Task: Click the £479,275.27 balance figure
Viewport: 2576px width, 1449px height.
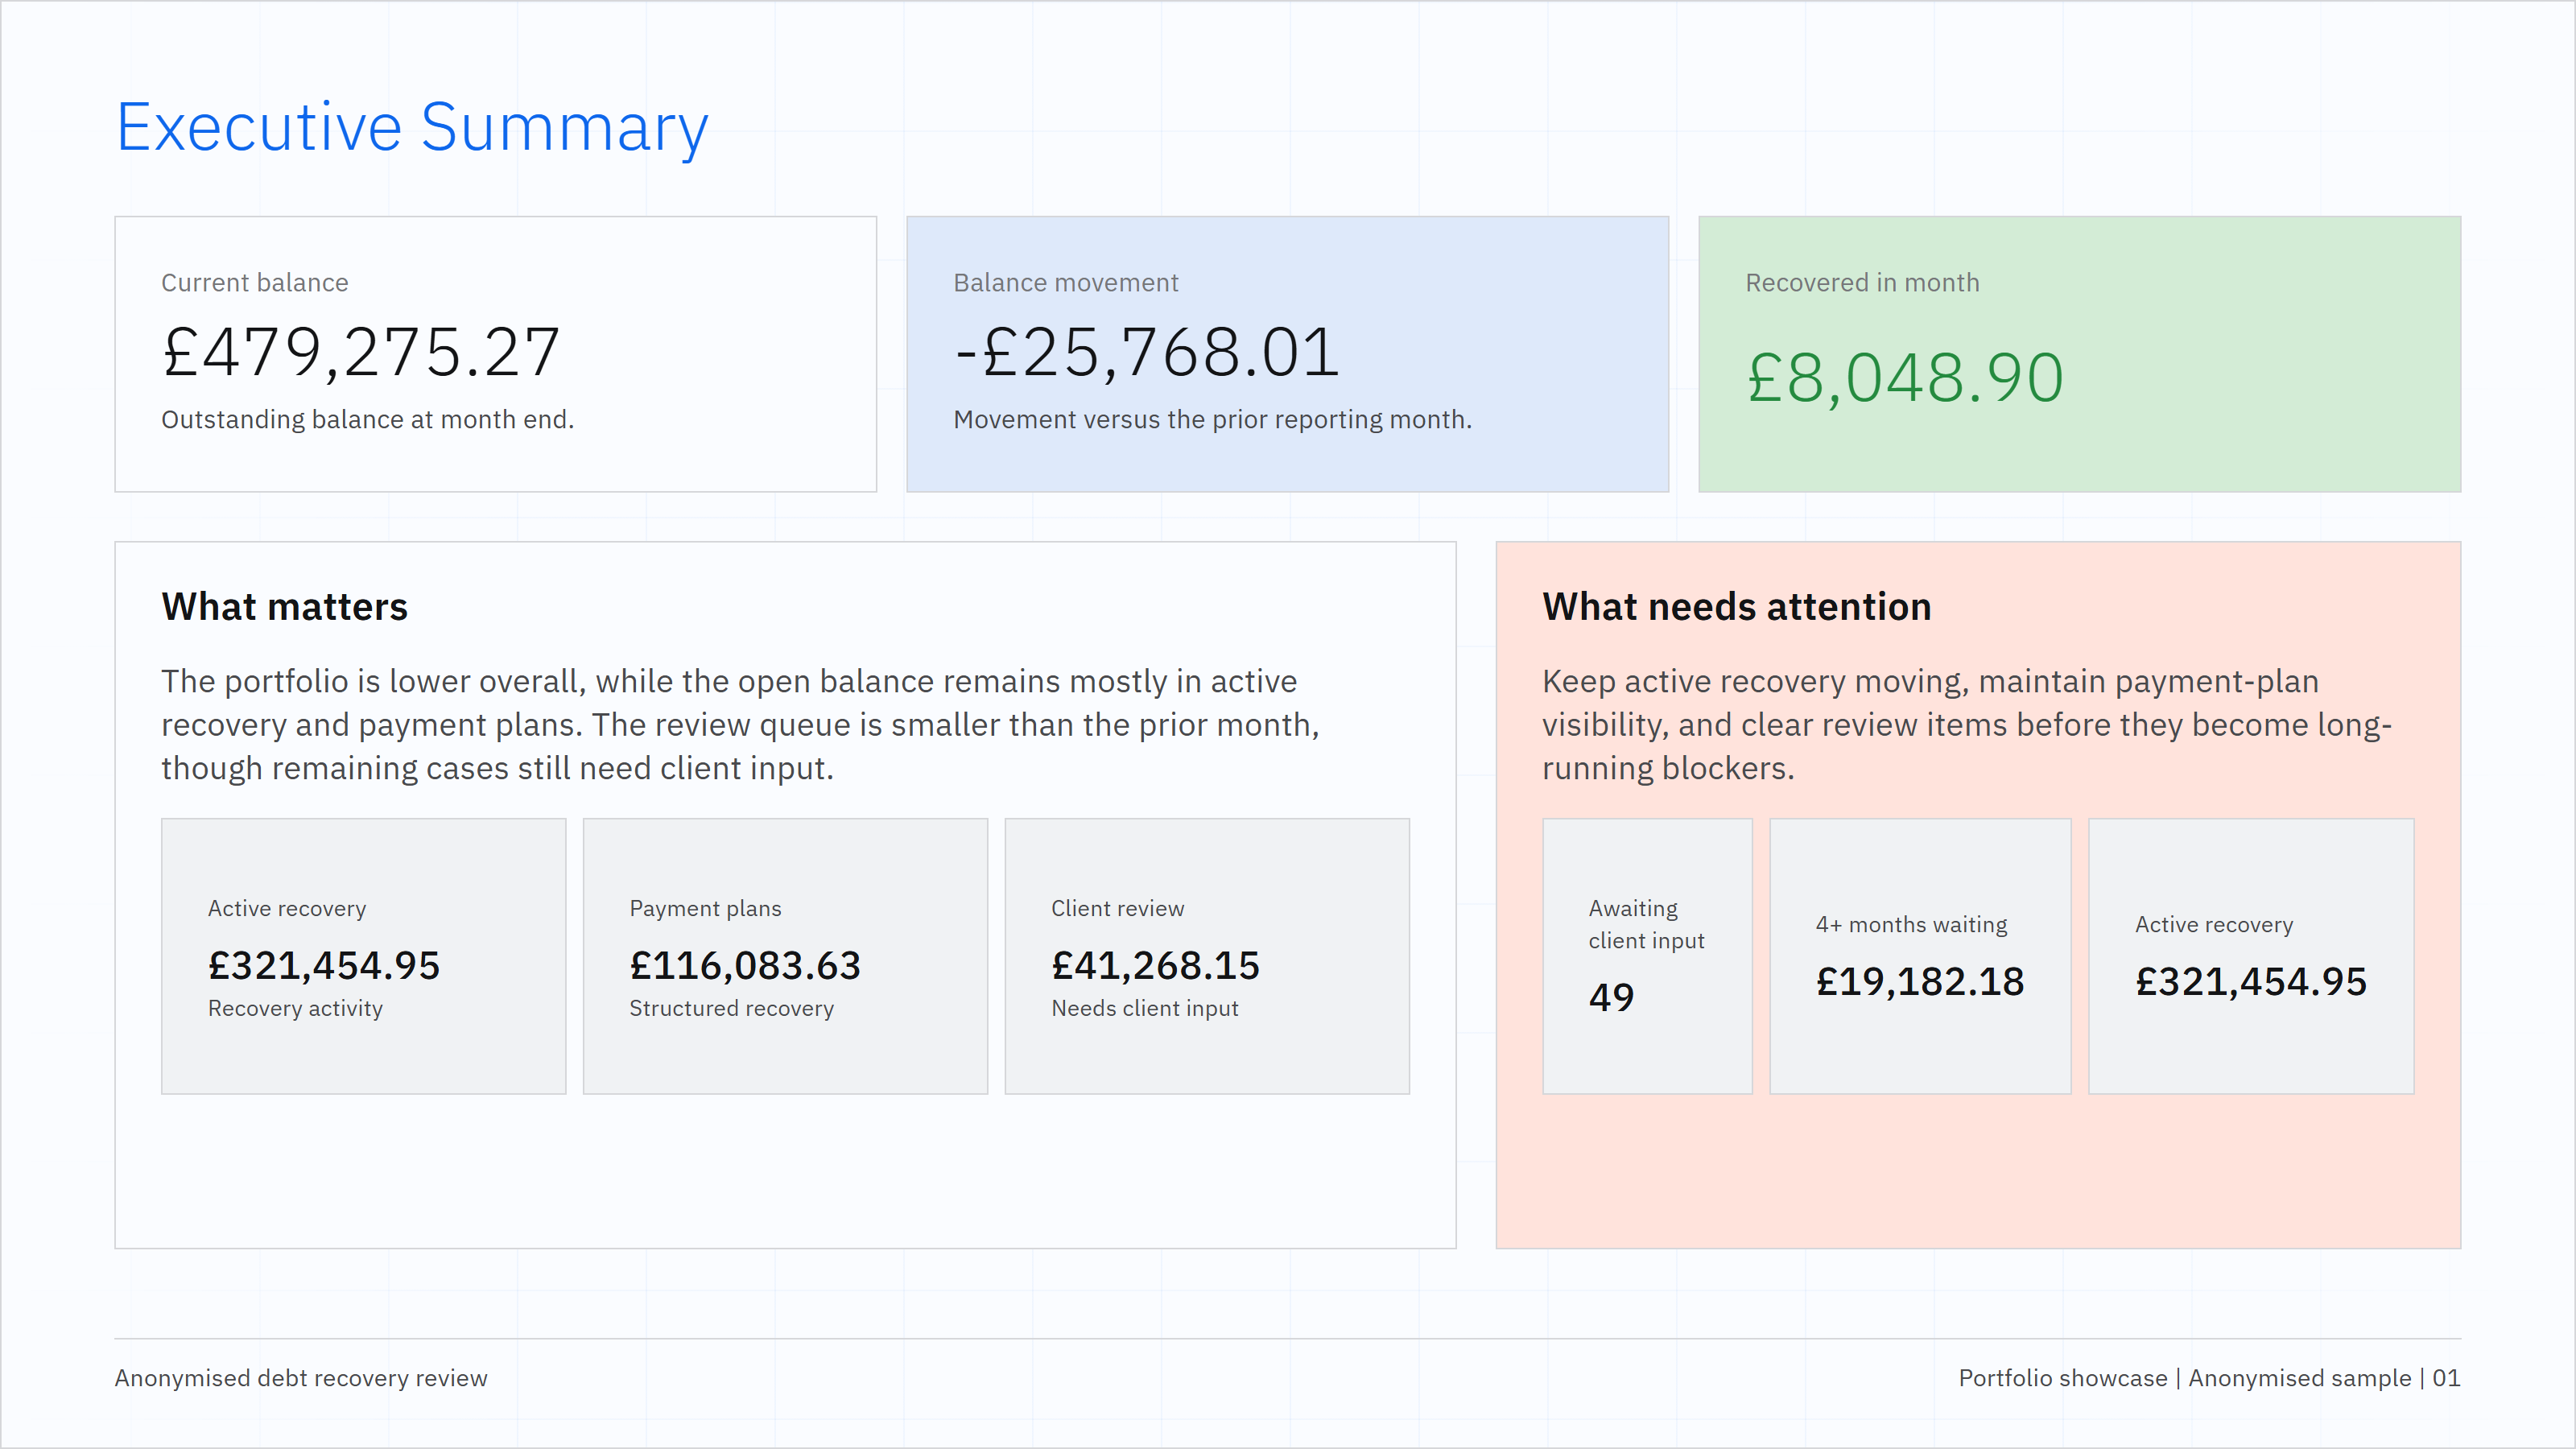Action: click(x=361, y=353)
